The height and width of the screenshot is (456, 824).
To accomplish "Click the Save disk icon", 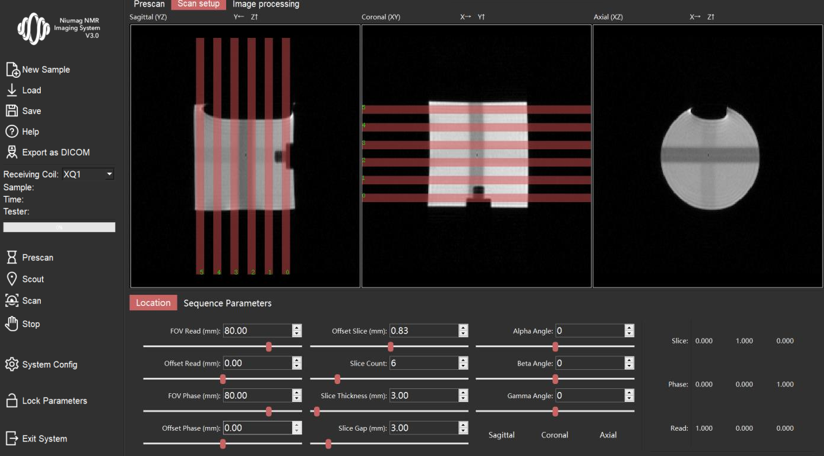I will pos(12,111).
